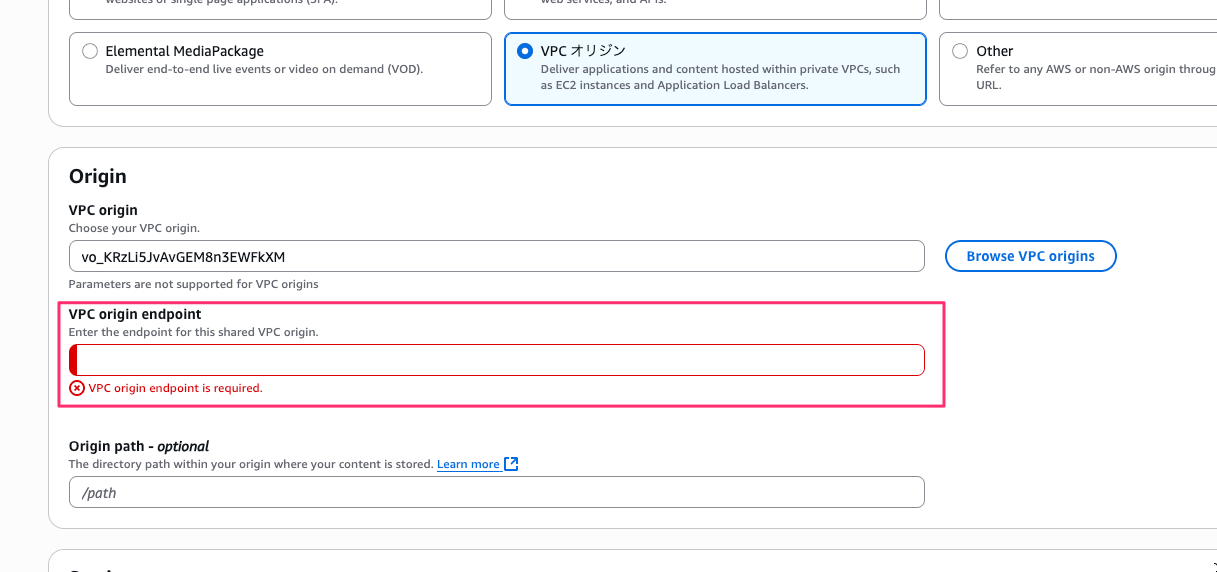
Task: Click the empty VPC origin endpoint field
Action: (500, 360)
